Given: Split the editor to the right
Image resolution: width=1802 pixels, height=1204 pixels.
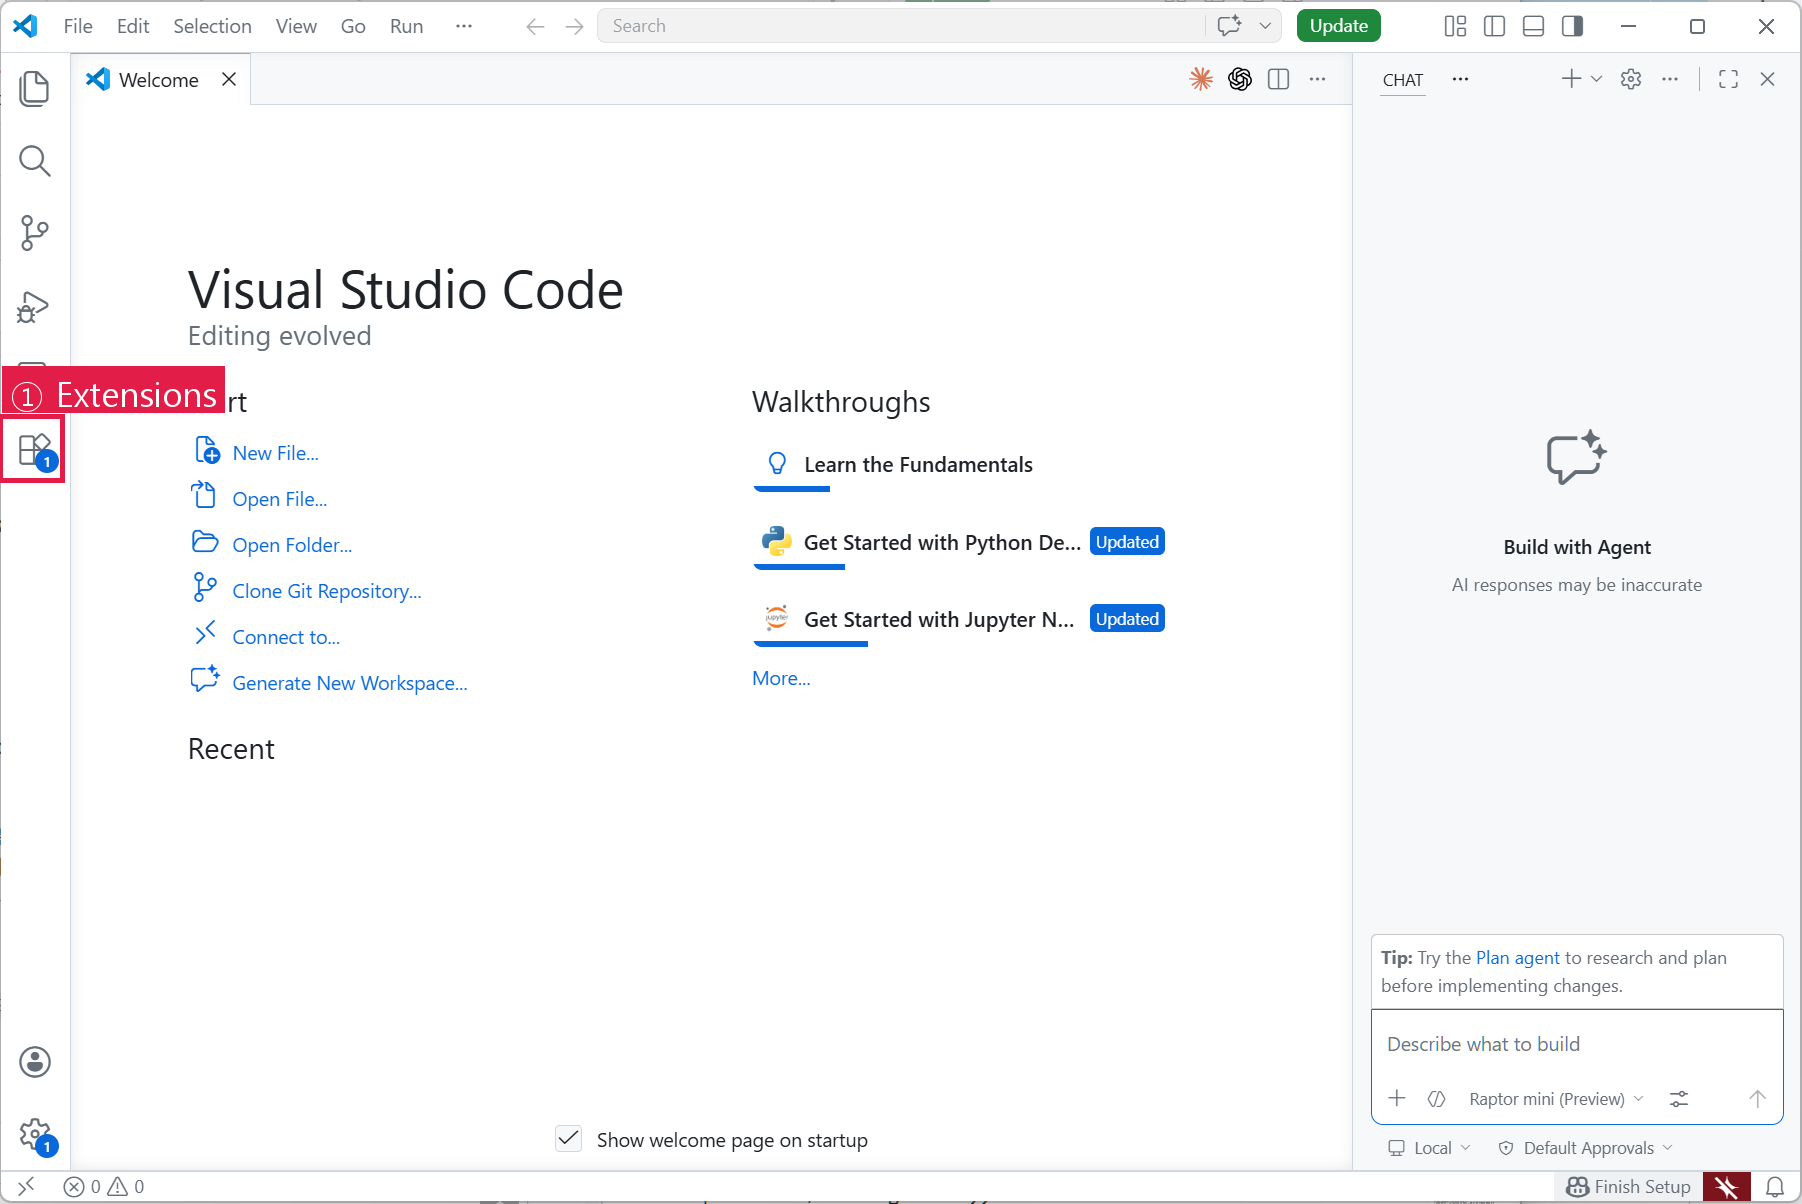Looking at the screenshot, I should tap(1278, 79).
